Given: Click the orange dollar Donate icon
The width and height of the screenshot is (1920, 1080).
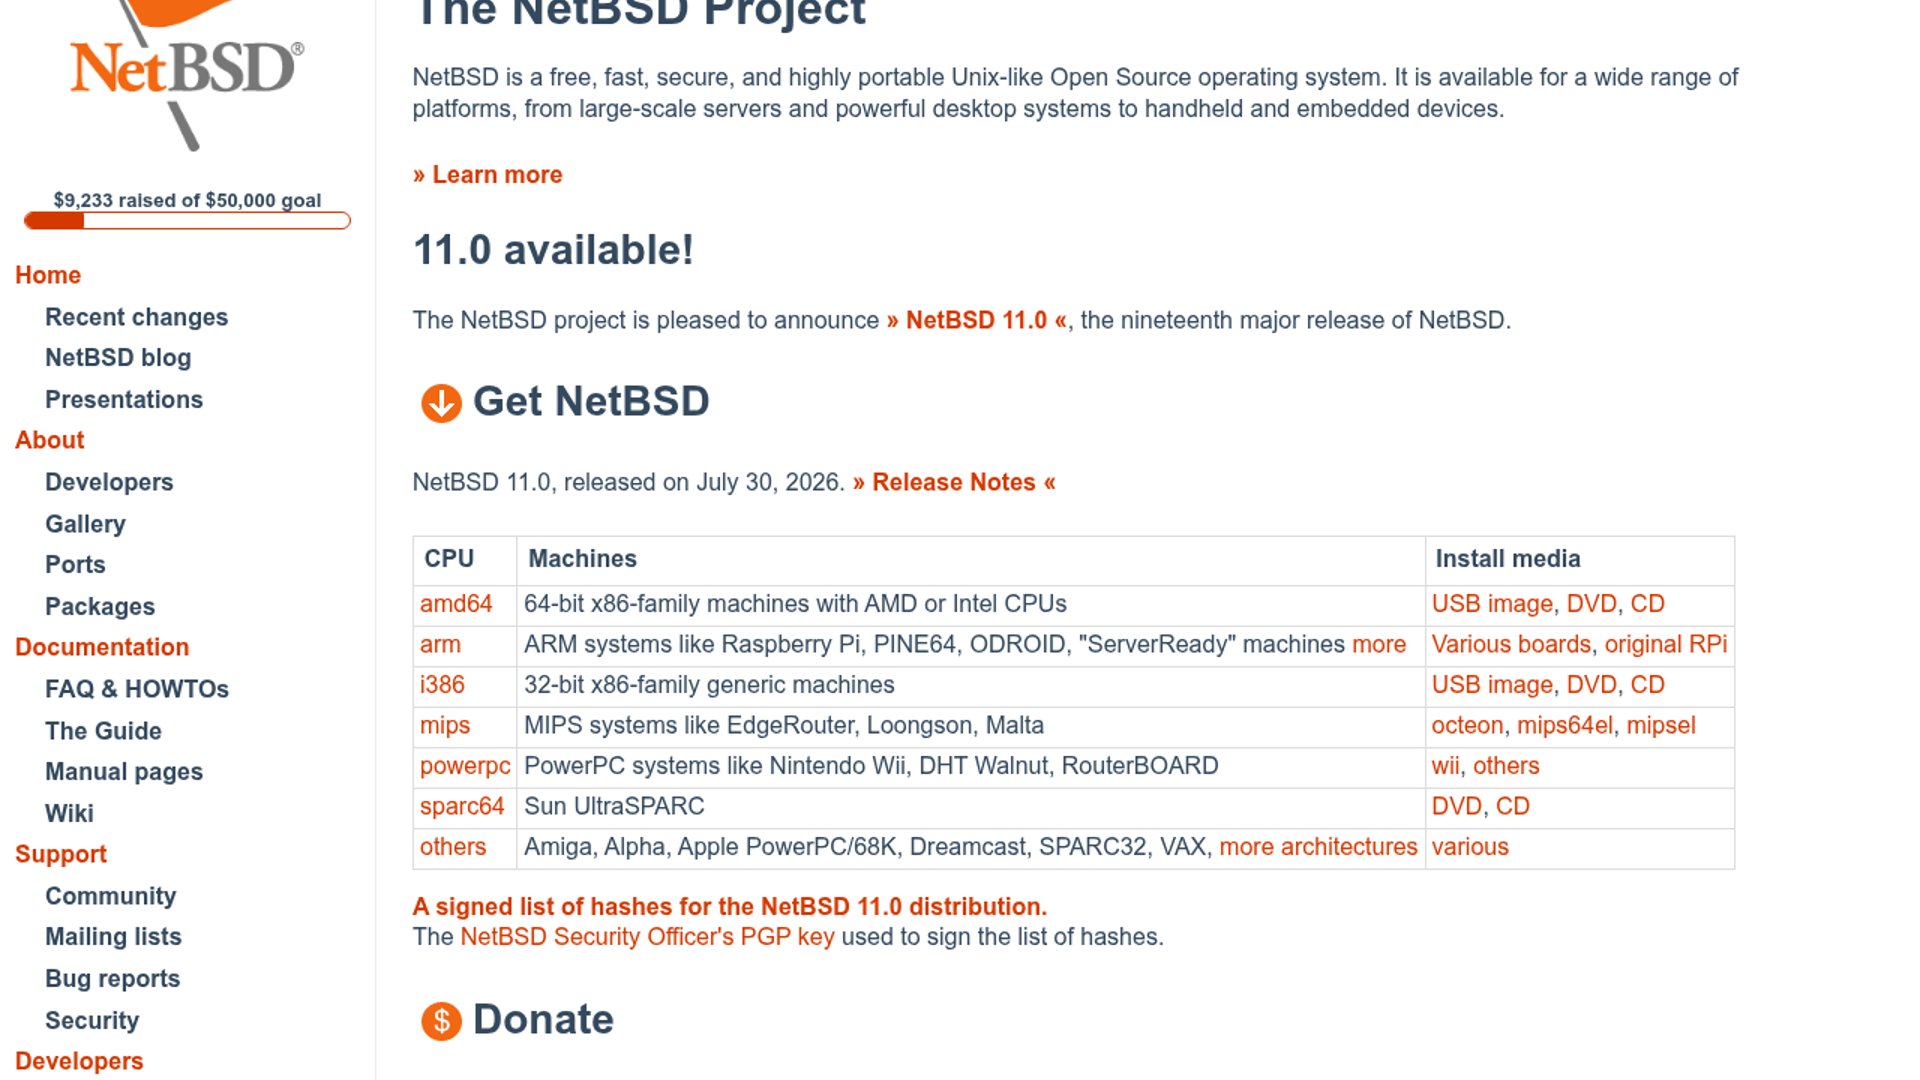Looking at the screenshot, I should (441, 1021).
